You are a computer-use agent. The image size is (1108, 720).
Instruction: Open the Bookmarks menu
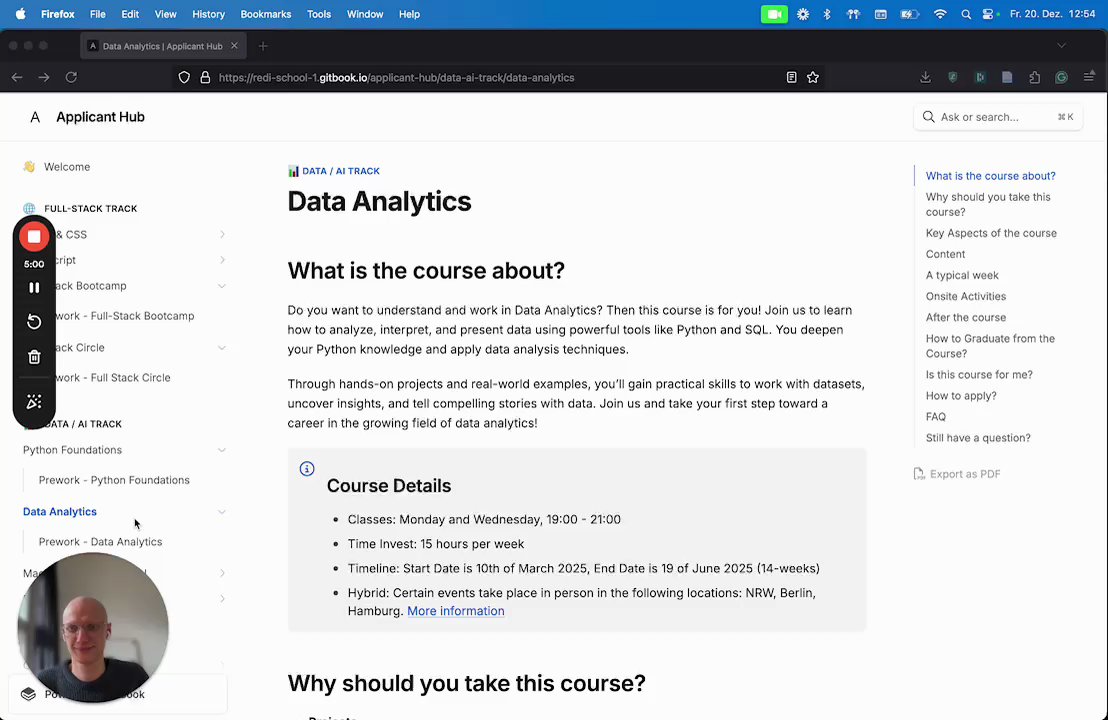265,14
